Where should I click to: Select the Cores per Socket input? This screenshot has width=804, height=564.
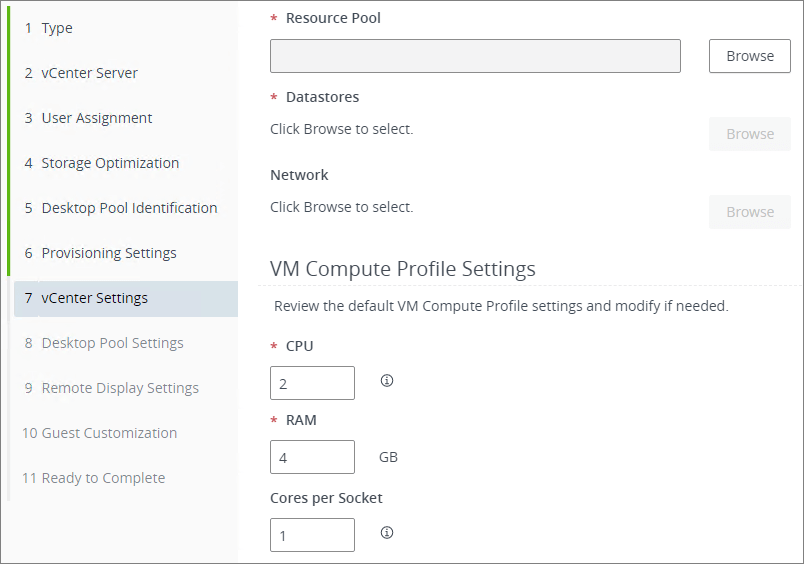(312, 535)
